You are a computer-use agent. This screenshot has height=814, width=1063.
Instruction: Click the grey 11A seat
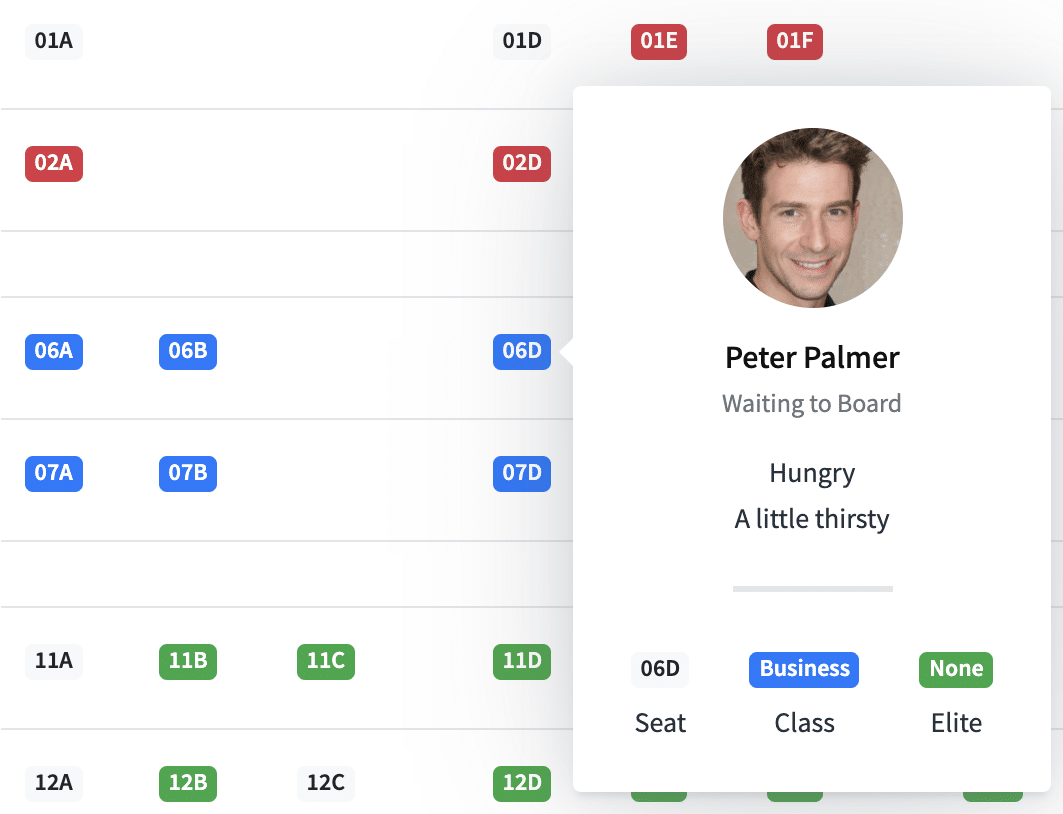coord(53,661)
